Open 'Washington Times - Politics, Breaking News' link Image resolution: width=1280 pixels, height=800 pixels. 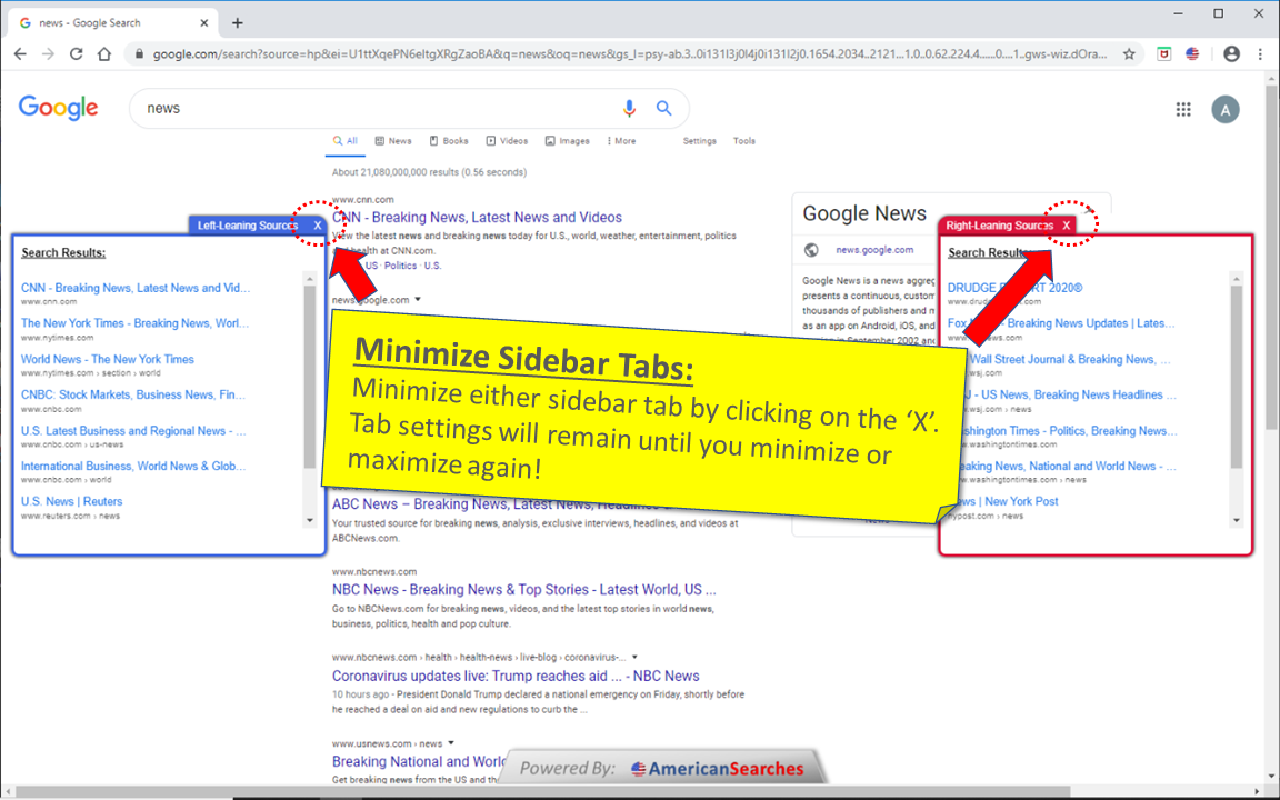click(1065, 431)
